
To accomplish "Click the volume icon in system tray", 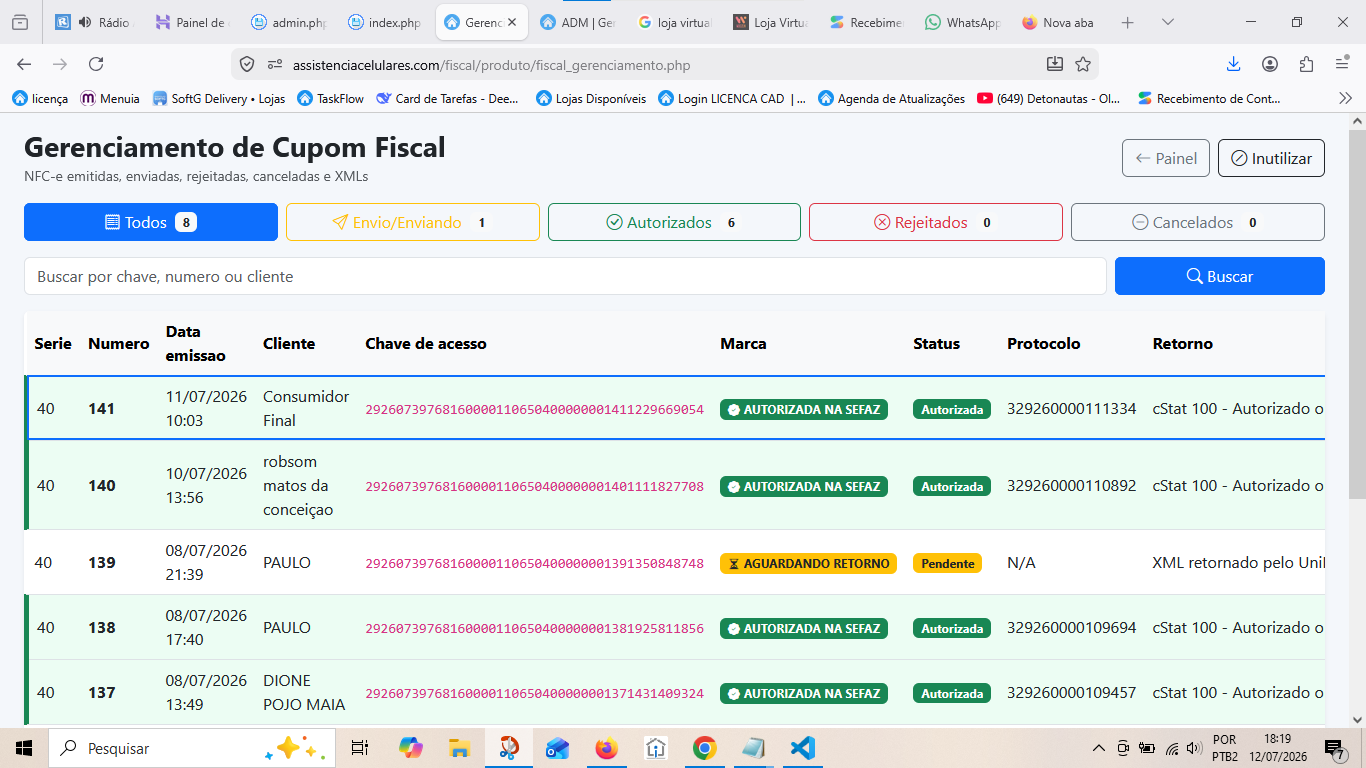I will pos(1192,748).
